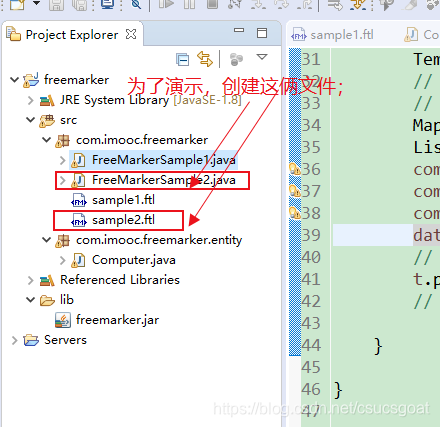Click the sample2.ftl file icon
440x427 pixels.
point(79,220)
